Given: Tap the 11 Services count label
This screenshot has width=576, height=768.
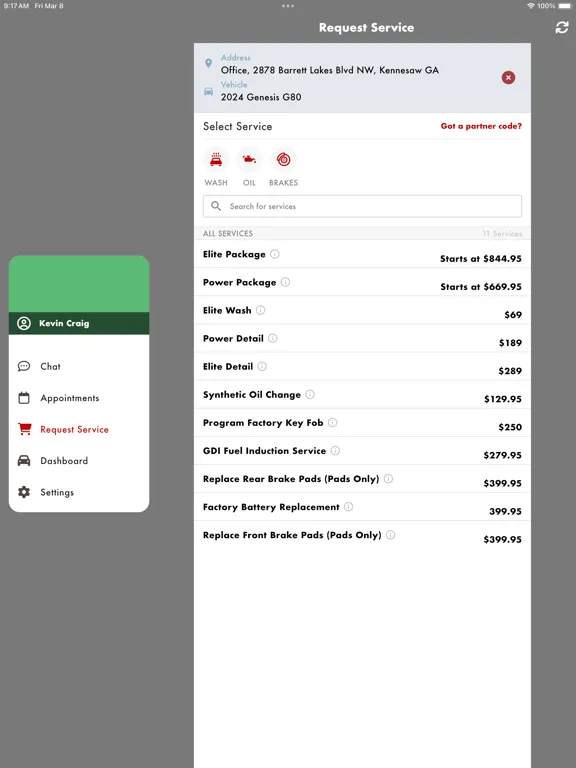Looking at the screenshot, I should coord(502,234).
